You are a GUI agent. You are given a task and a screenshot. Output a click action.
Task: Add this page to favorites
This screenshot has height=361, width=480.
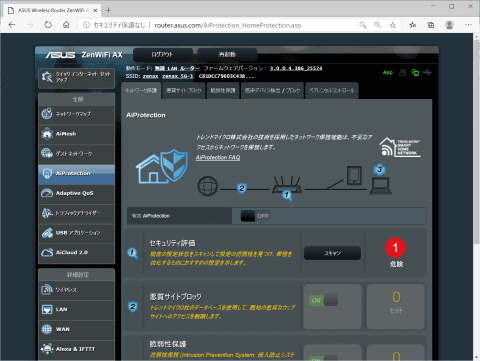[x=393, y=25]
